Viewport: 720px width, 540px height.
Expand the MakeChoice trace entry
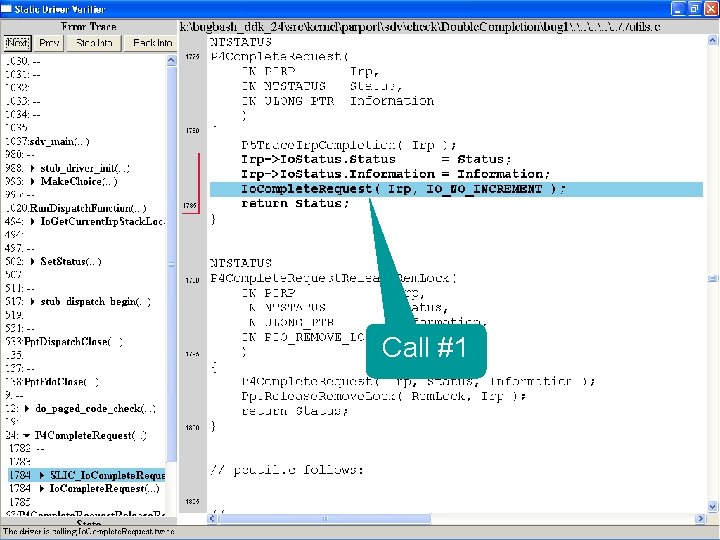point(32,182)
